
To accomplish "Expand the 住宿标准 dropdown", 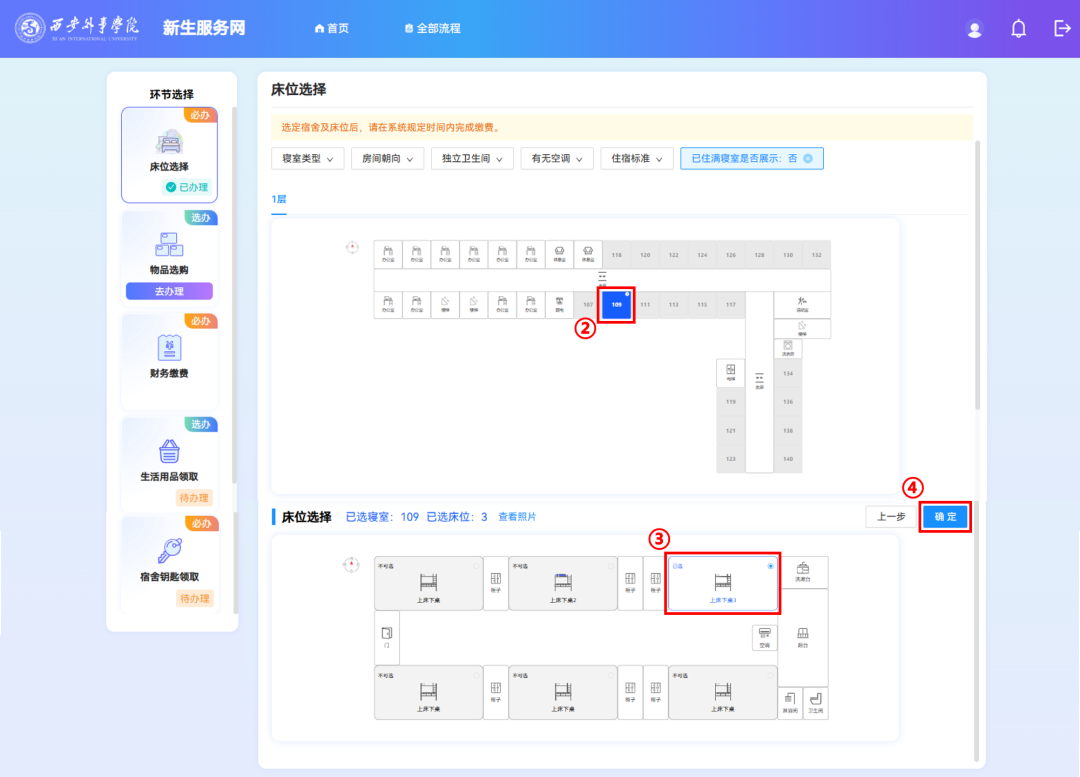I will [x=637, y=158].
